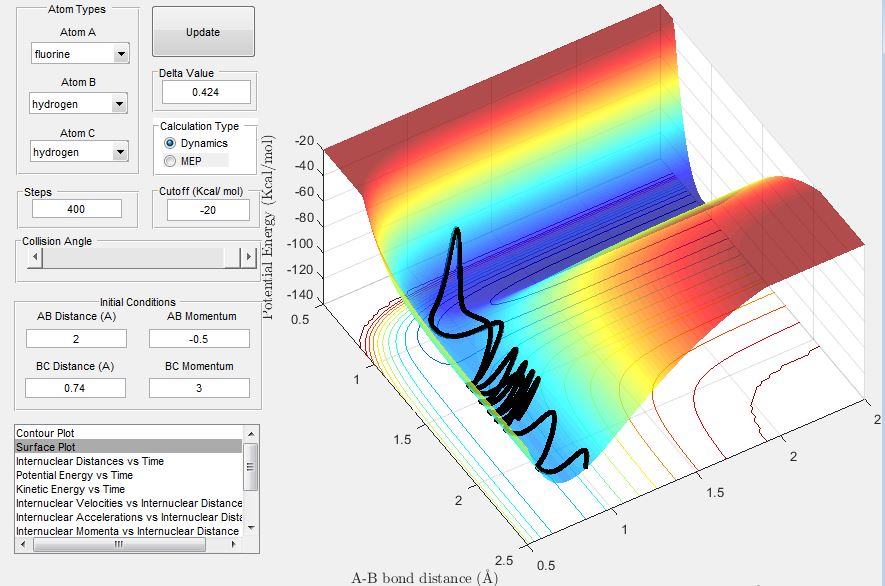This screenshot has height=586, width=885.
Task: Click the plot list scroll-up arrow
Action: [x=251, y=434]
